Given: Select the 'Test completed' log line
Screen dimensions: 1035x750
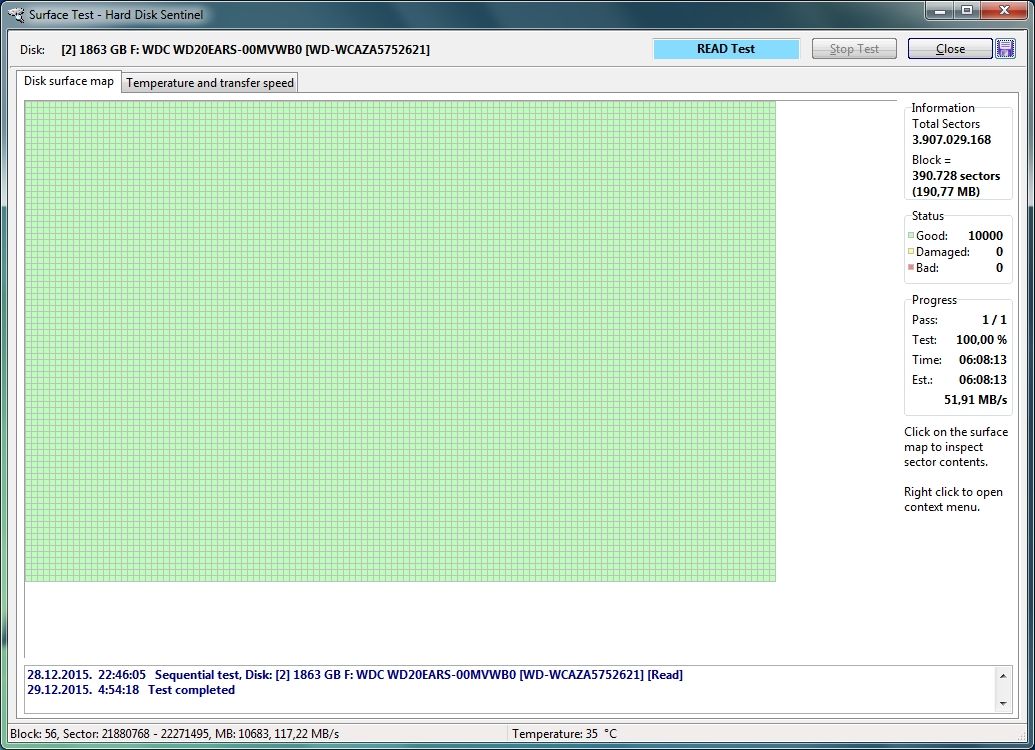Looking at the screenshot, I should point(131,690).
